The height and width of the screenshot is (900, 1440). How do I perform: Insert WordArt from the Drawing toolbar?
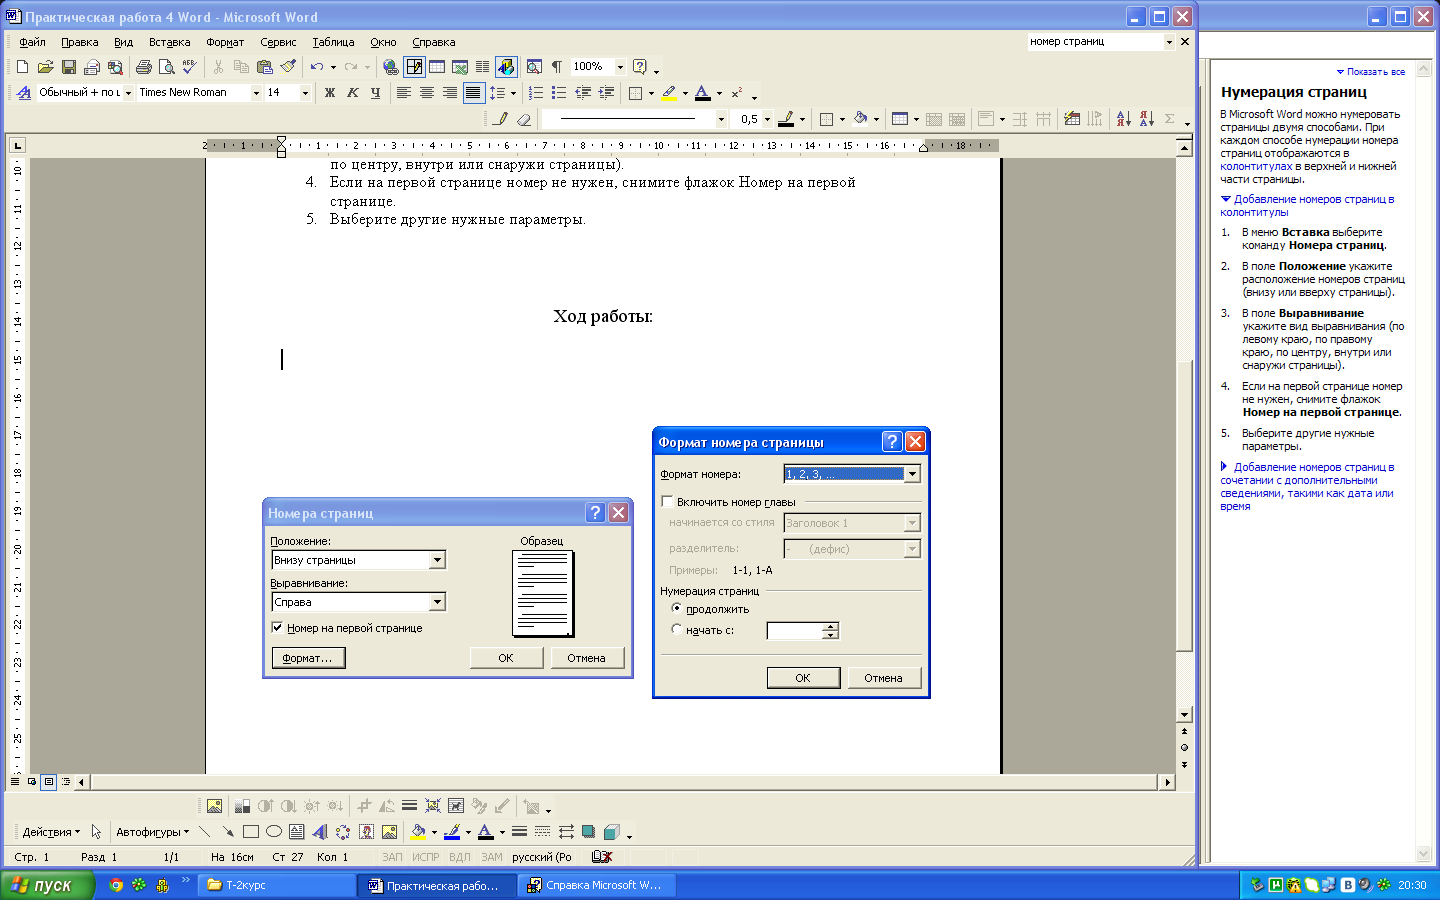(x=320, y=832)
